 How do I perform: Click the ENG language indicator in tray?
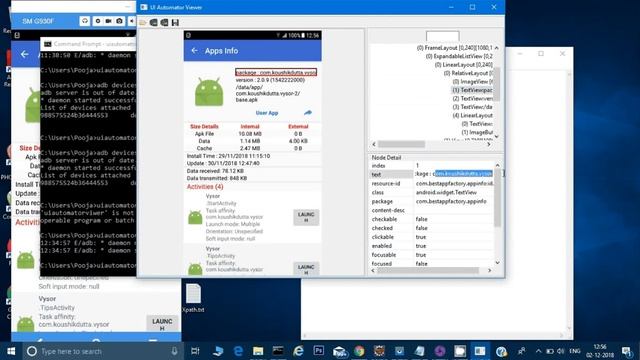click(575, 351)
